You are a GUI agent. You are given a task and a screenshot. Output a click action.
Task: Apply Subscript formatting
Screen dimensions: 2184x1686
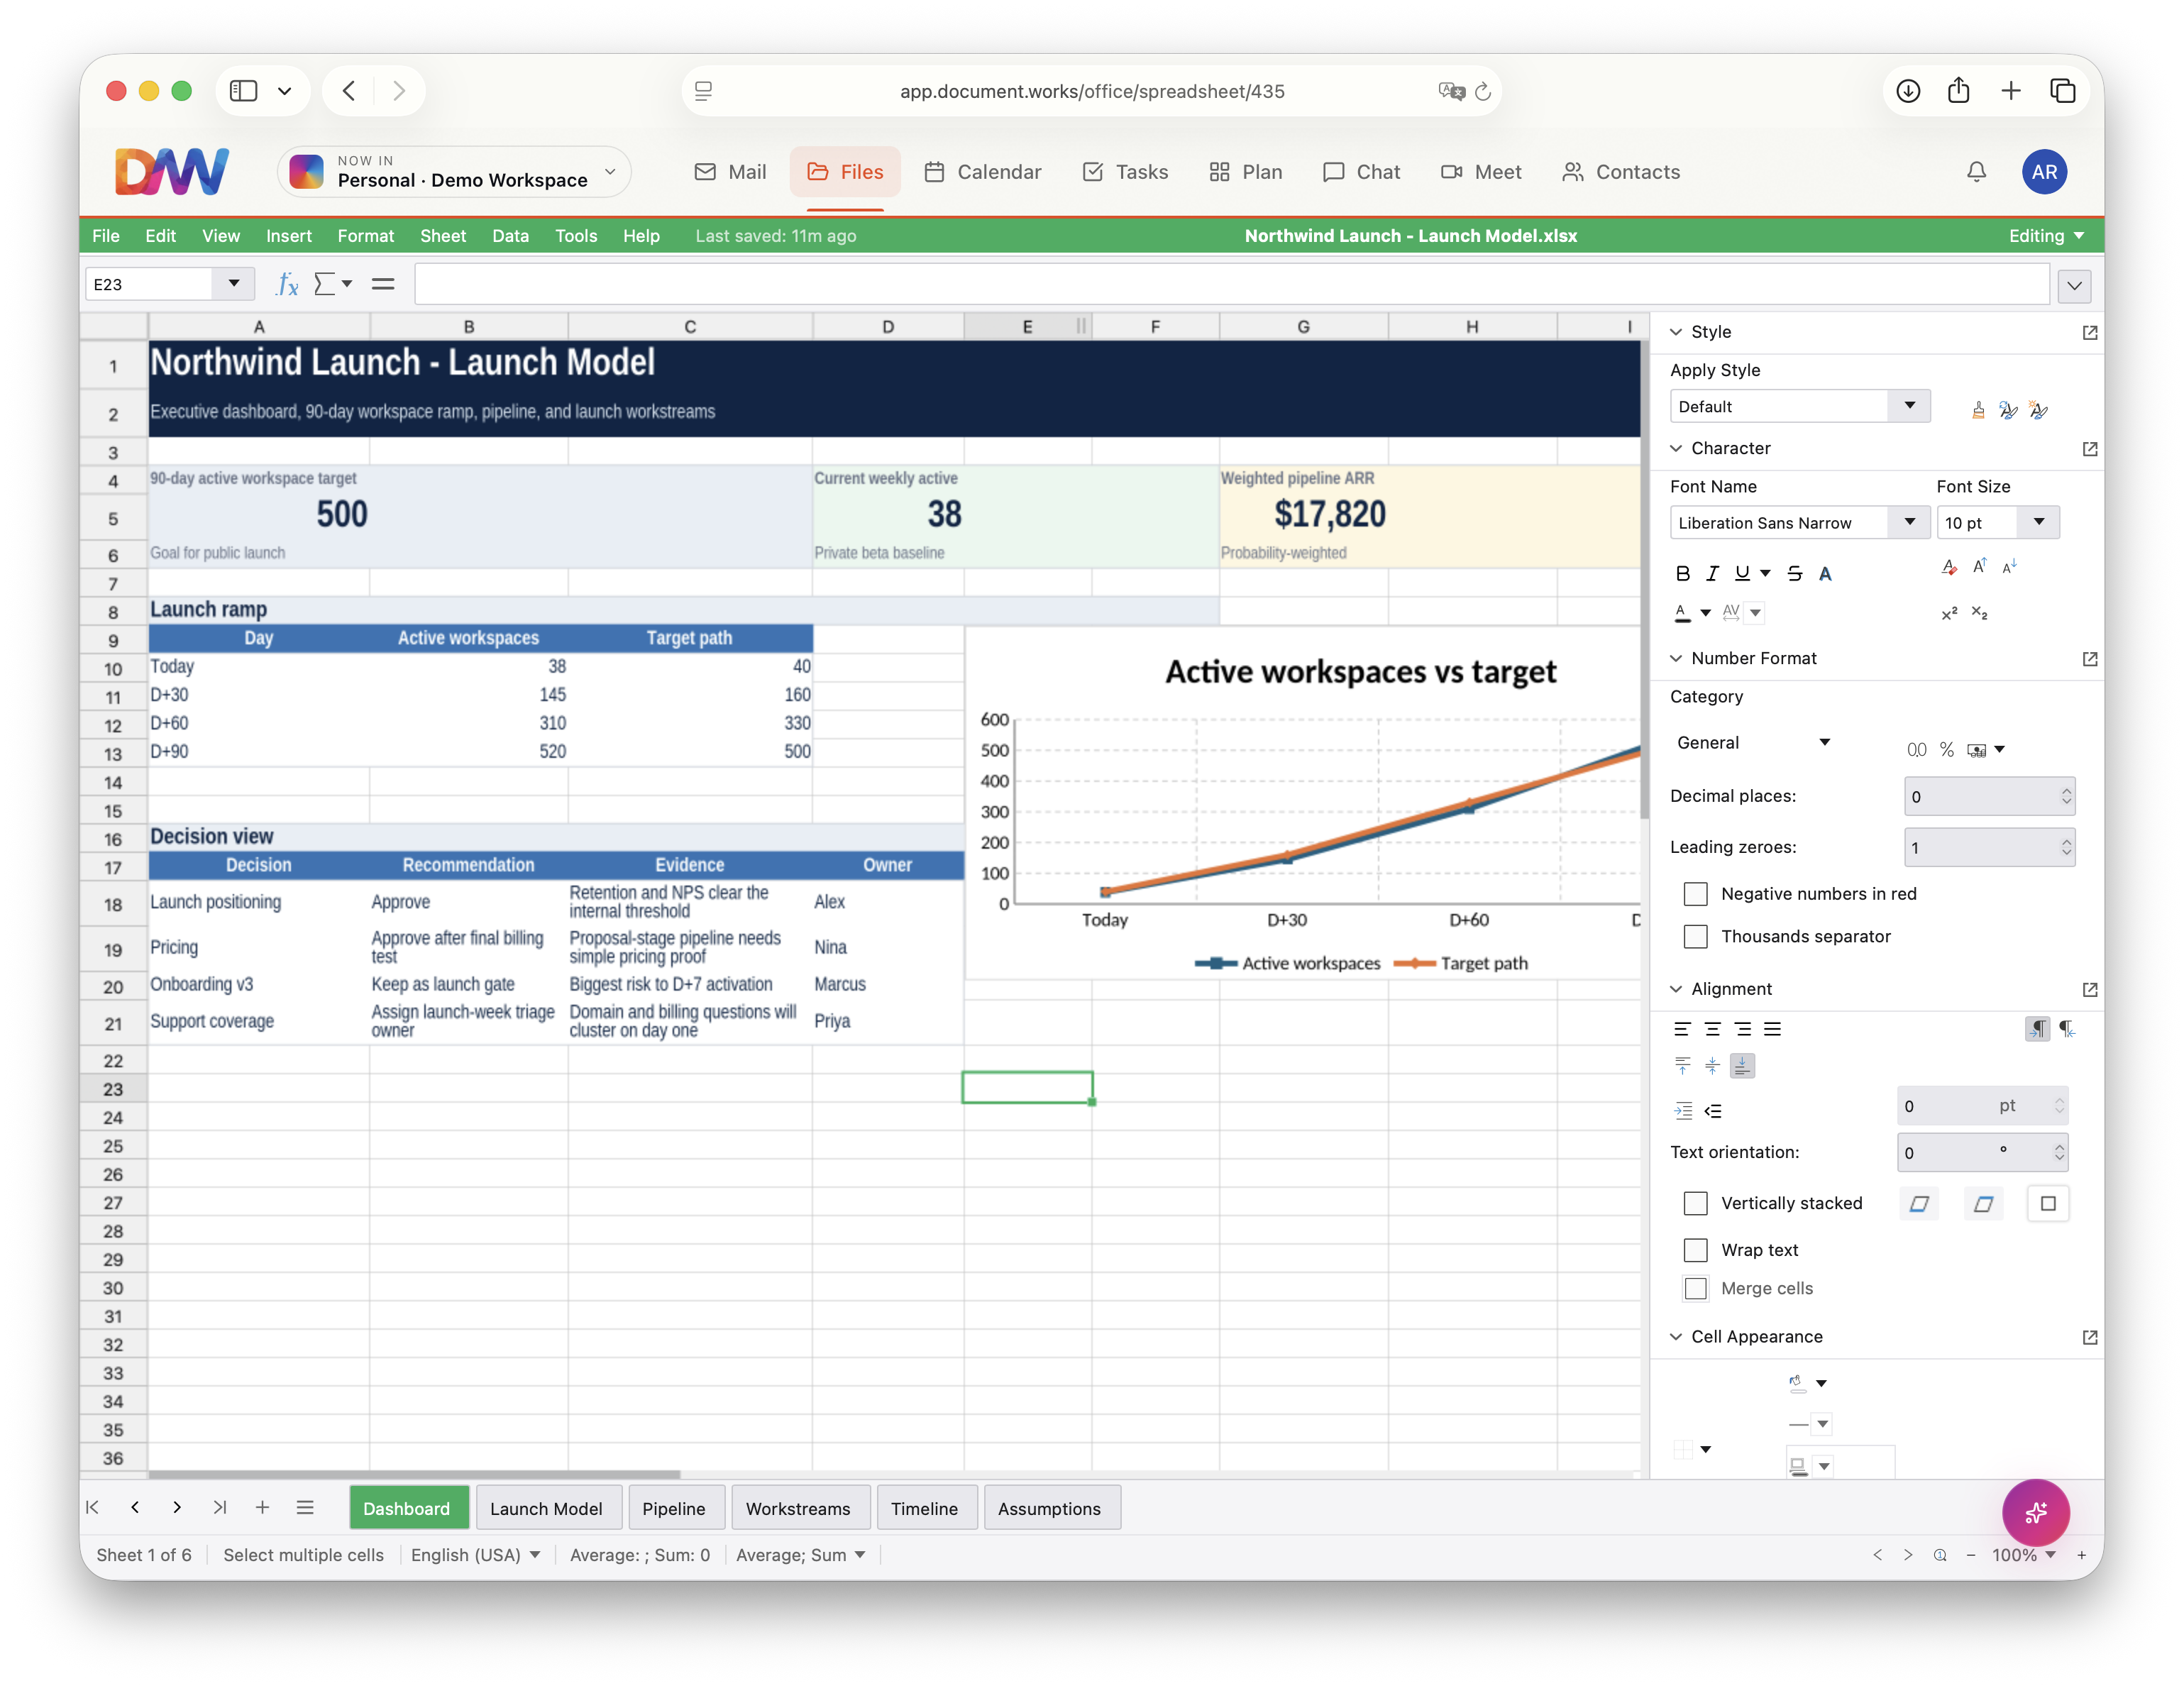pos(1979,613)
